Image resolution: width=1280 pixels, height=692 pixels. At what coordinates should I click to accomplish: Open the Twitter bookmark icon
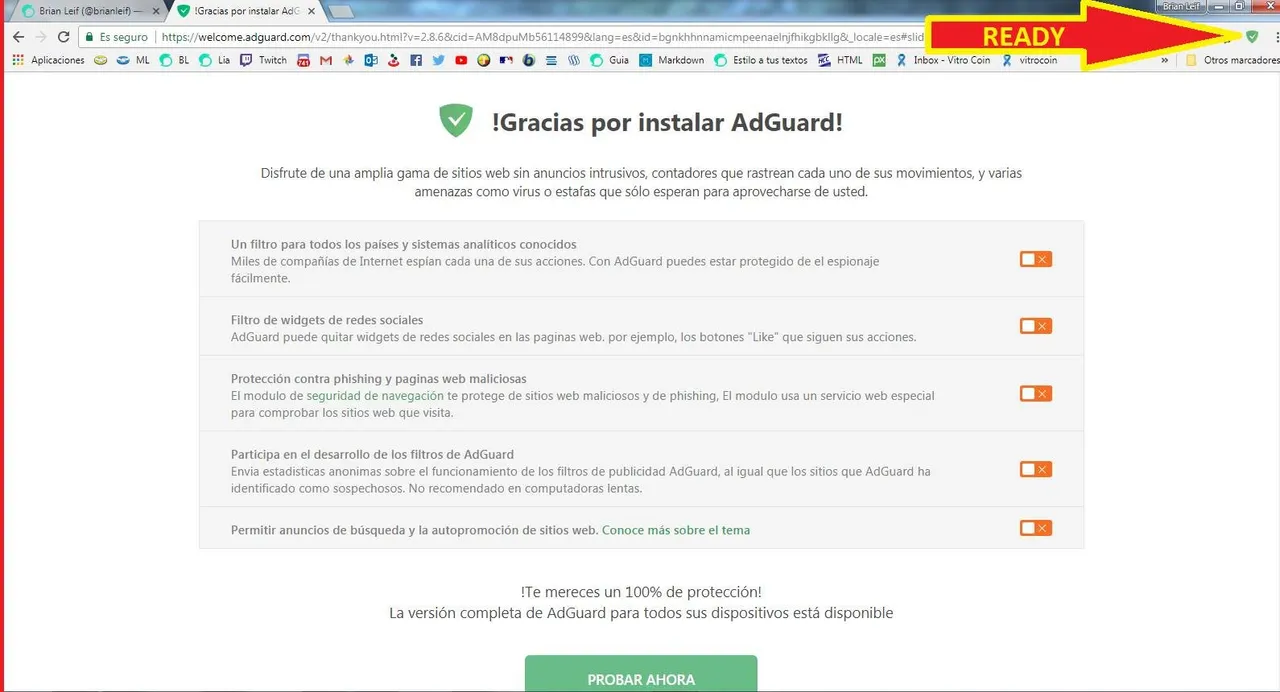click(439, 60)
